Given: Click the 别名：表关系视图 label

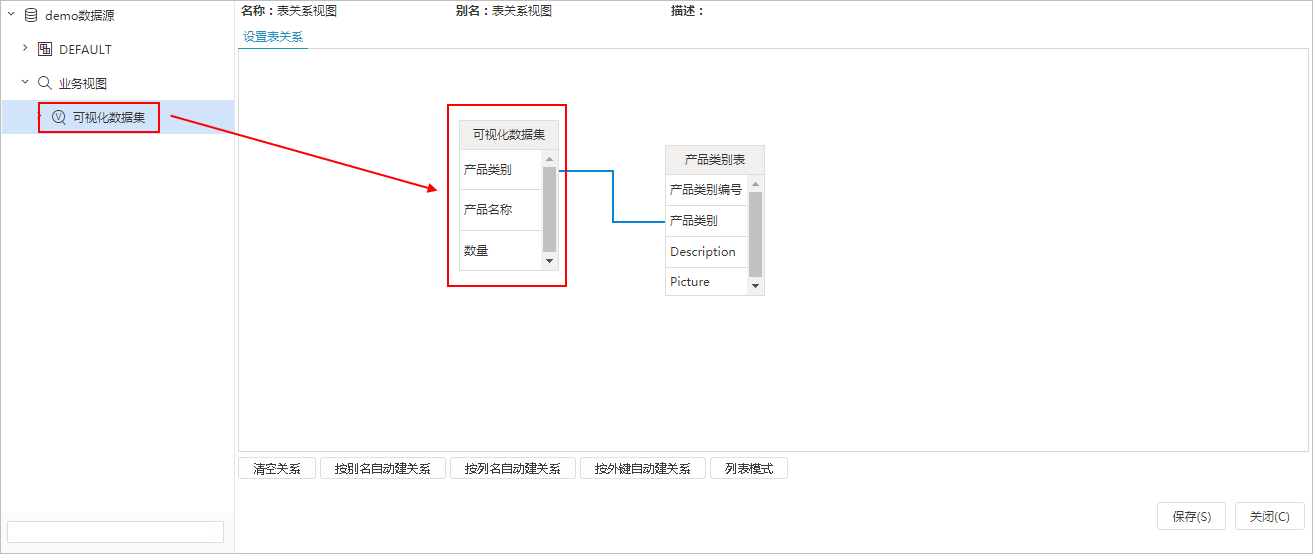Looking at the screenshot, I should pyautogui.click(x=503, y=11).
